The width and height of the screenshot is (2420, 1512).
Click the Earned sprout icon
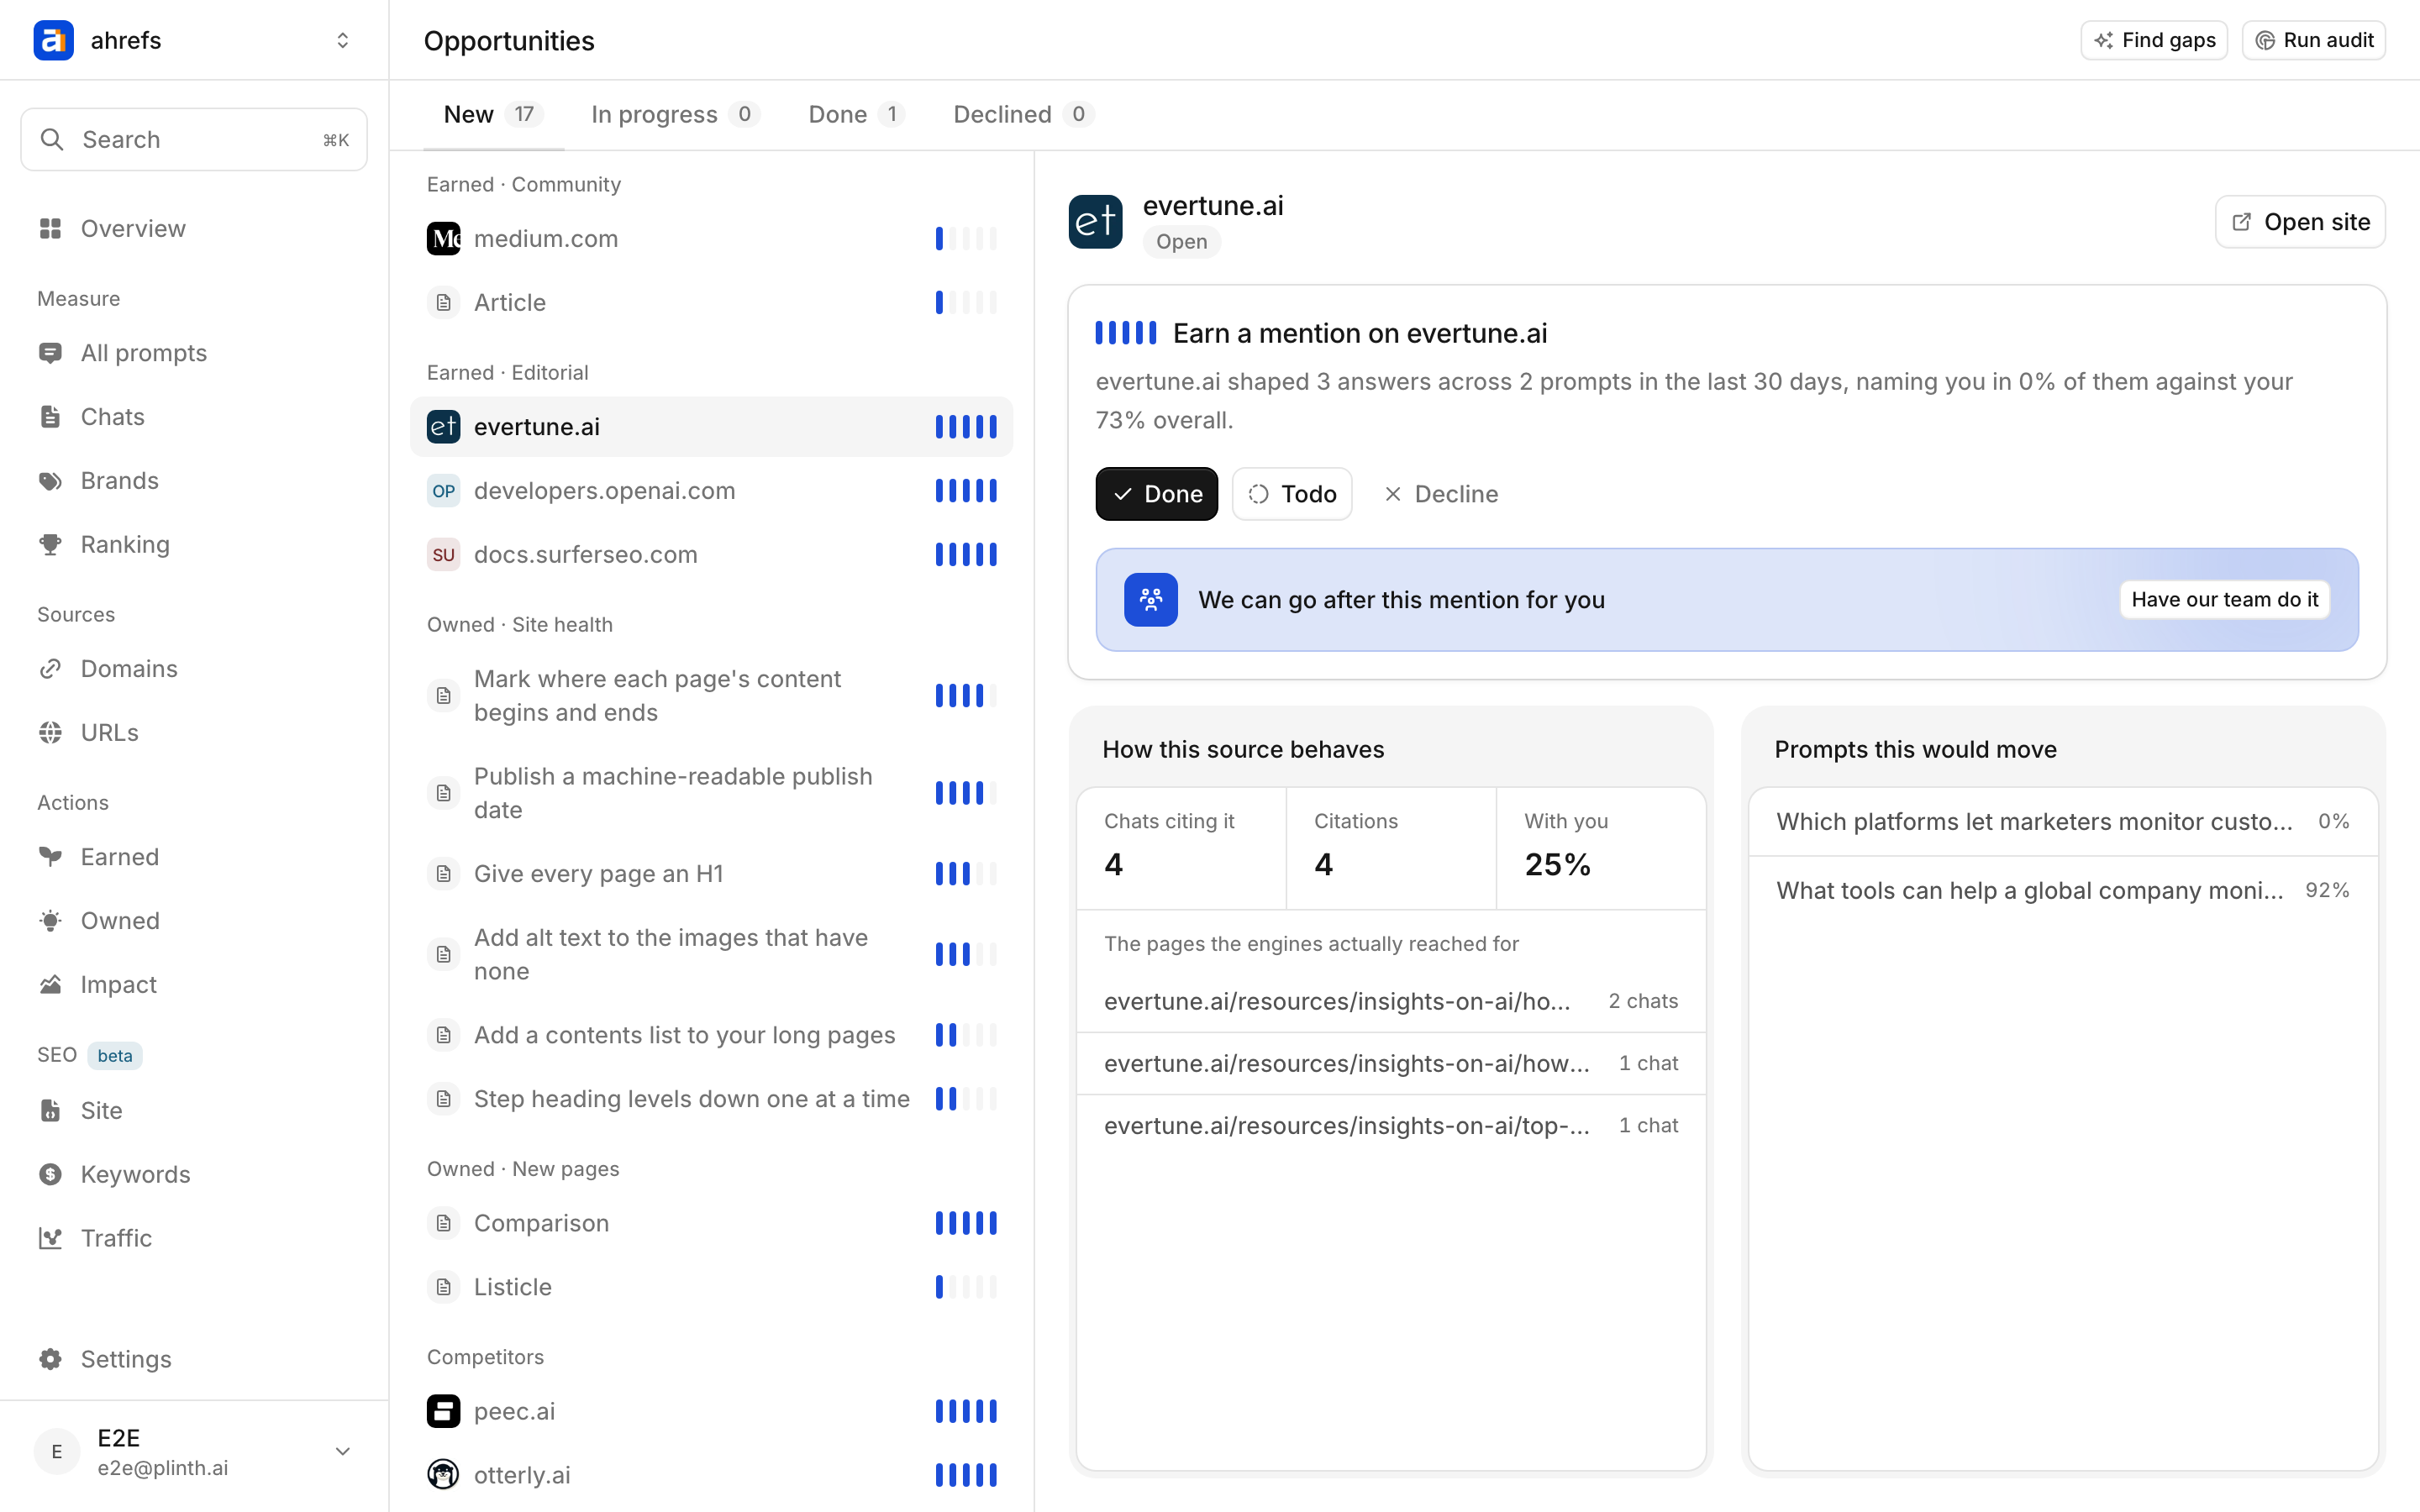tap(50, 857)
